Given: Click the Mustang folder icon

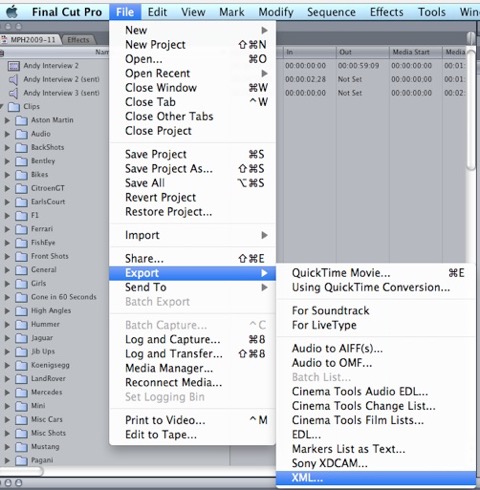Looking at the screenshot, I should pyautogui.click(x=21, y=447).
